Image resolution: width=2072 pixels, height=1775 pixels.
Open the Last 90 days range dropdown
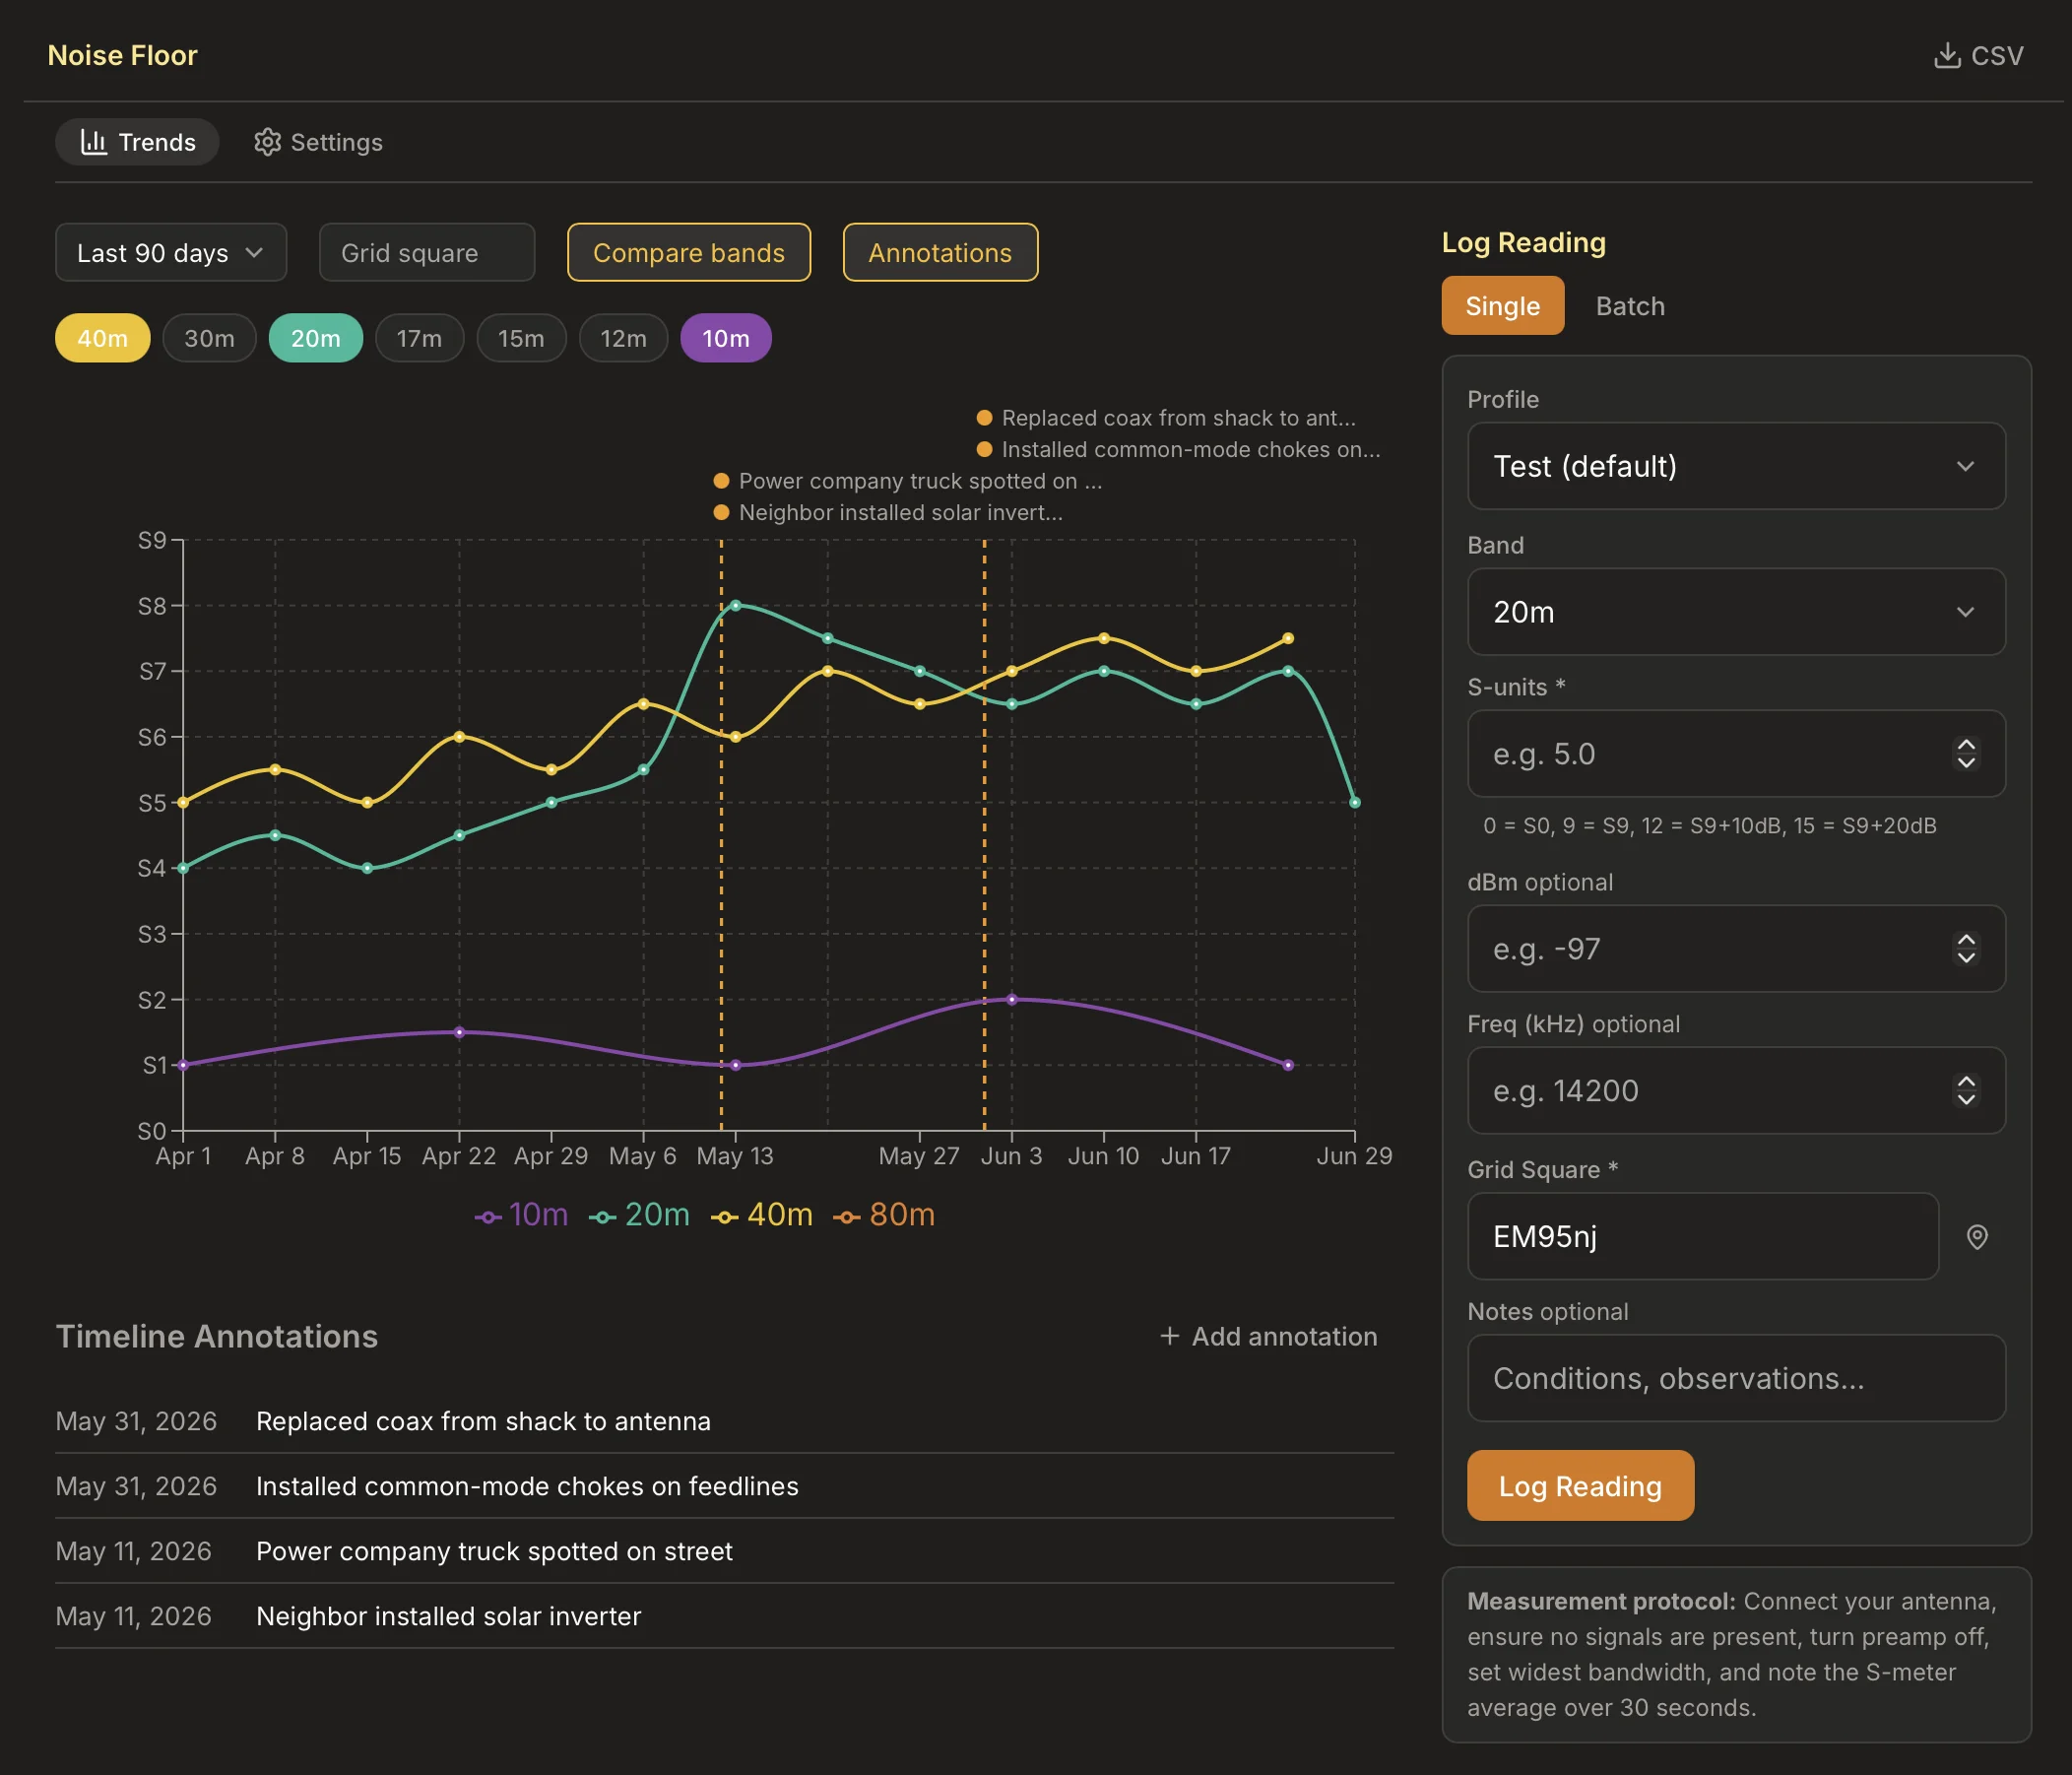171,253
